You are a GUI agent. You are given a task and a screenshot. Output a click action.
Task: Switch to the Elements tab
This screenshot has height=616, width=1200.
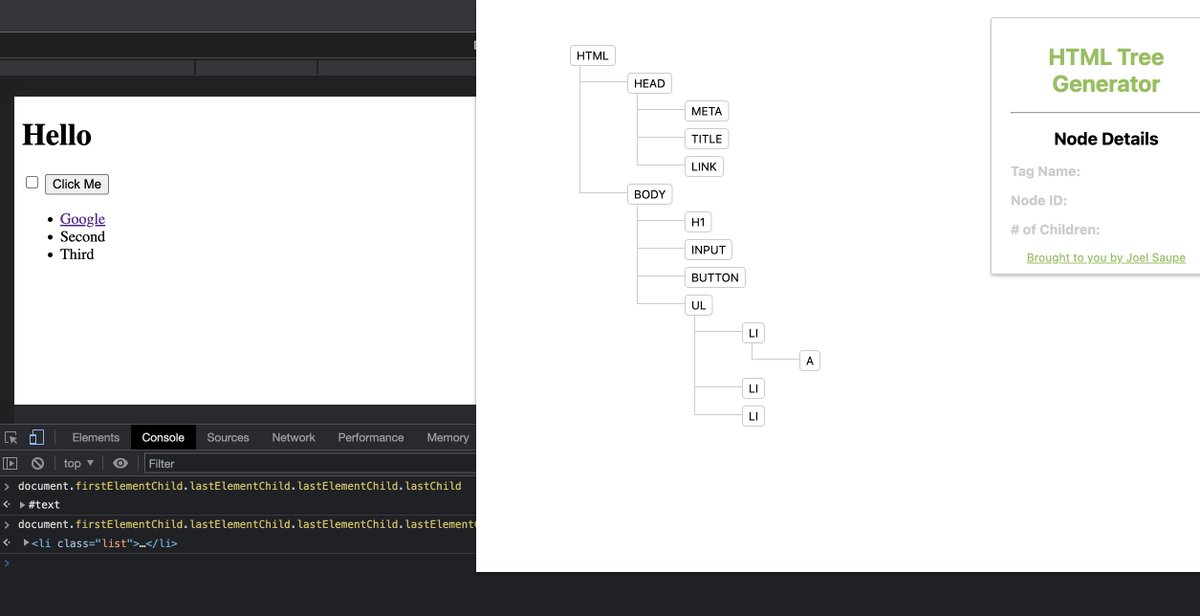coord(95,437)
